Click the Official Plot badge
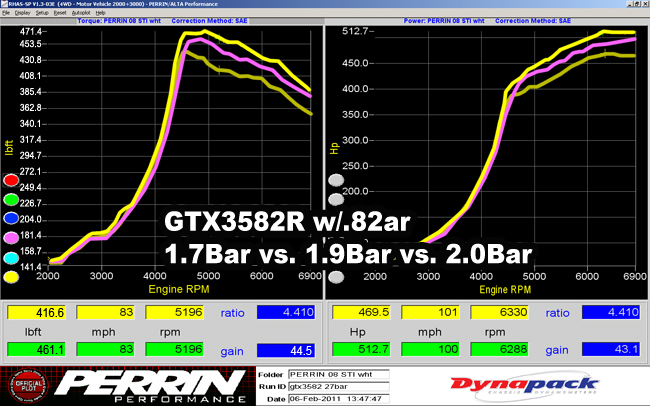The width and height of the screenshot is (650, 406). (29, 386)
